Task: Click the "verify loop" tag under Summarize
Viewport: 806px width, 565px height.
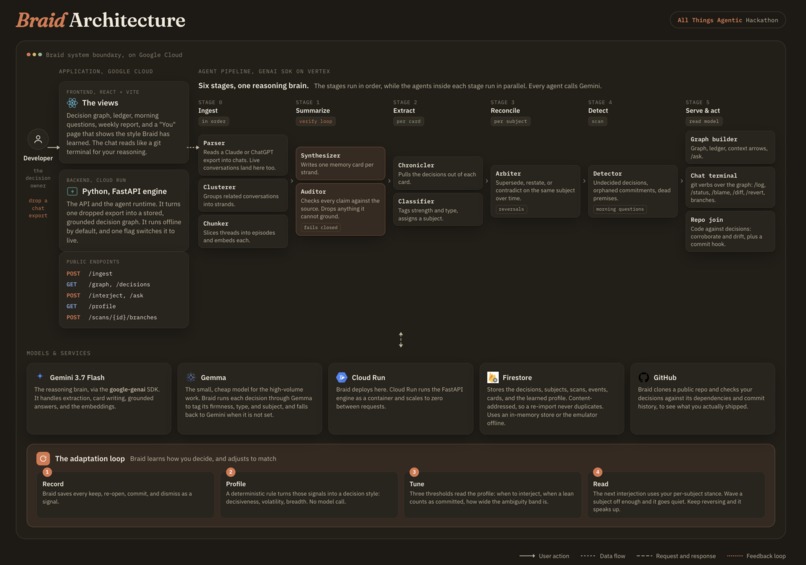Action: tap(316, 121)
